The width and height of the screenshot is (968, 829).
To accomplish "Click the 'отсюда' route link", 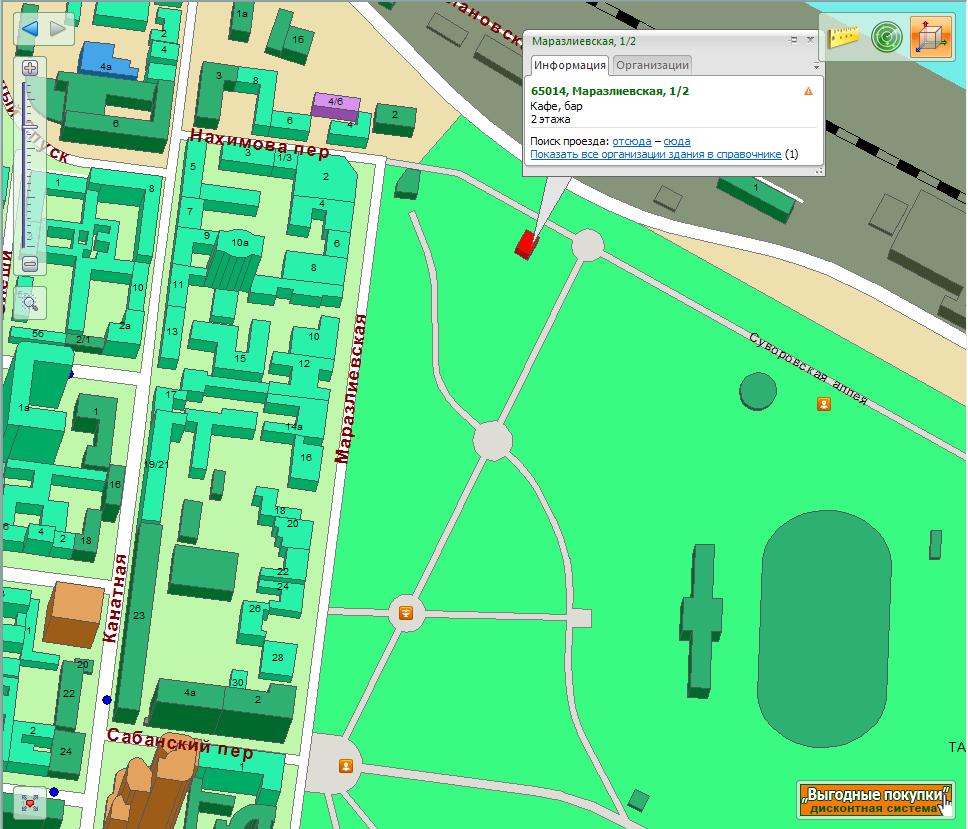I will coord(631,141).
